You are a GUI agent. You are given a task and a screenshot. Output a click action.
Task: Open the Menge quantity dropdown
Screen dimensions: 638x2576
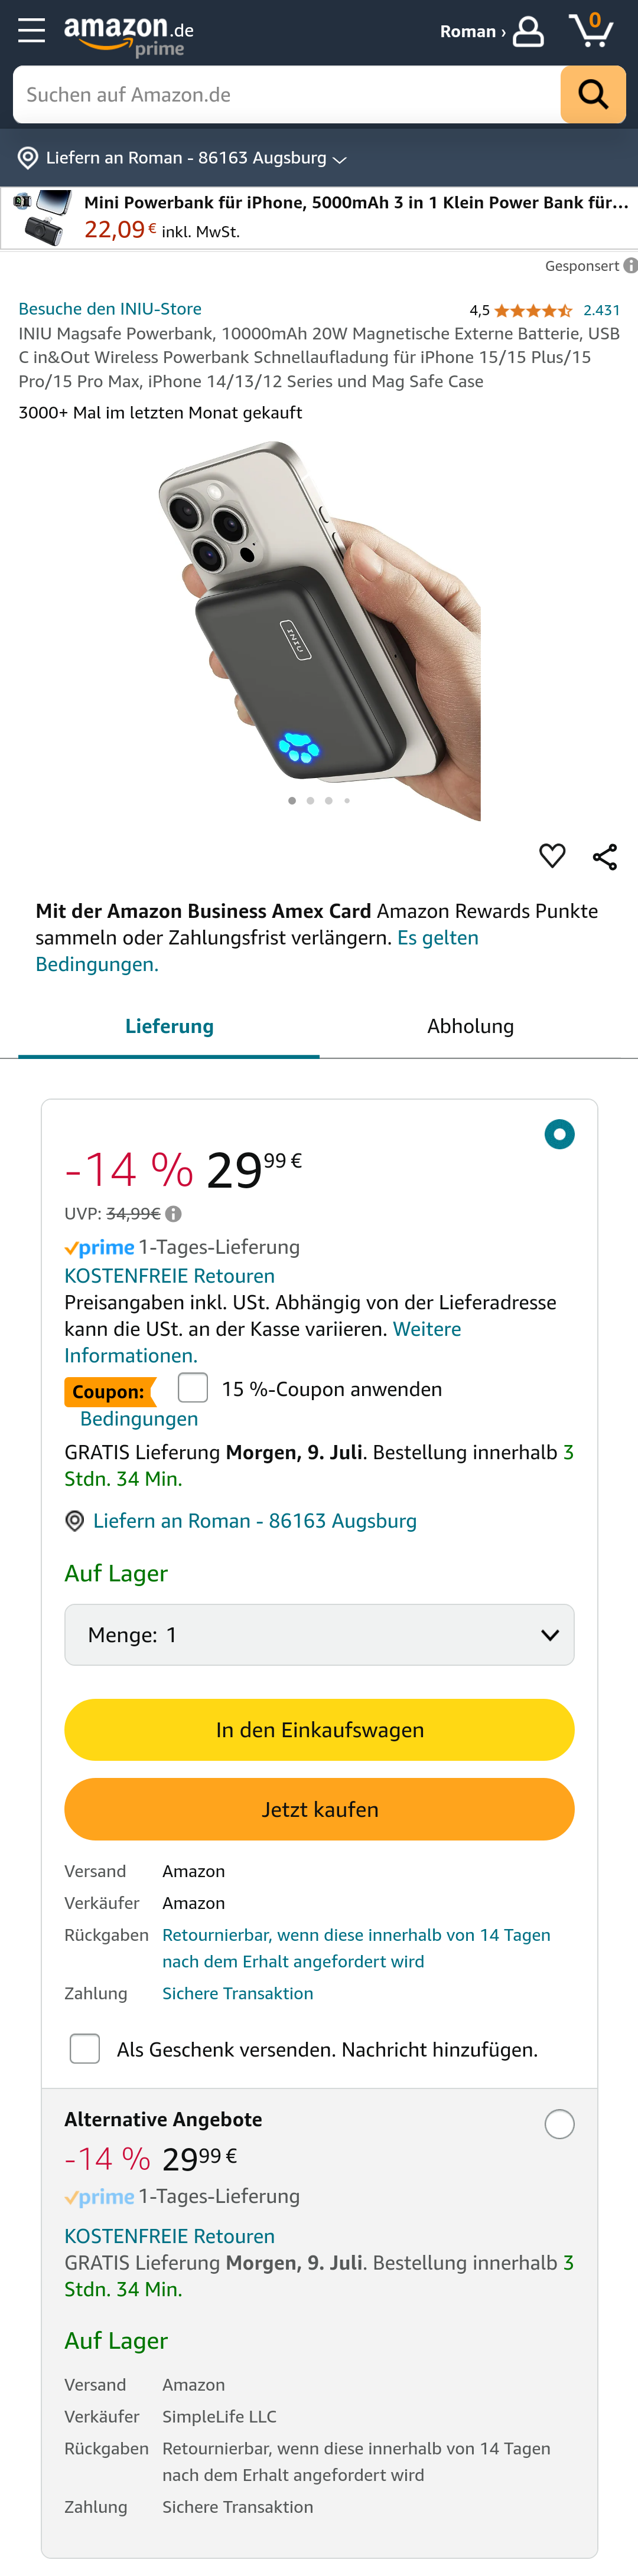(x=319, y=1635)
